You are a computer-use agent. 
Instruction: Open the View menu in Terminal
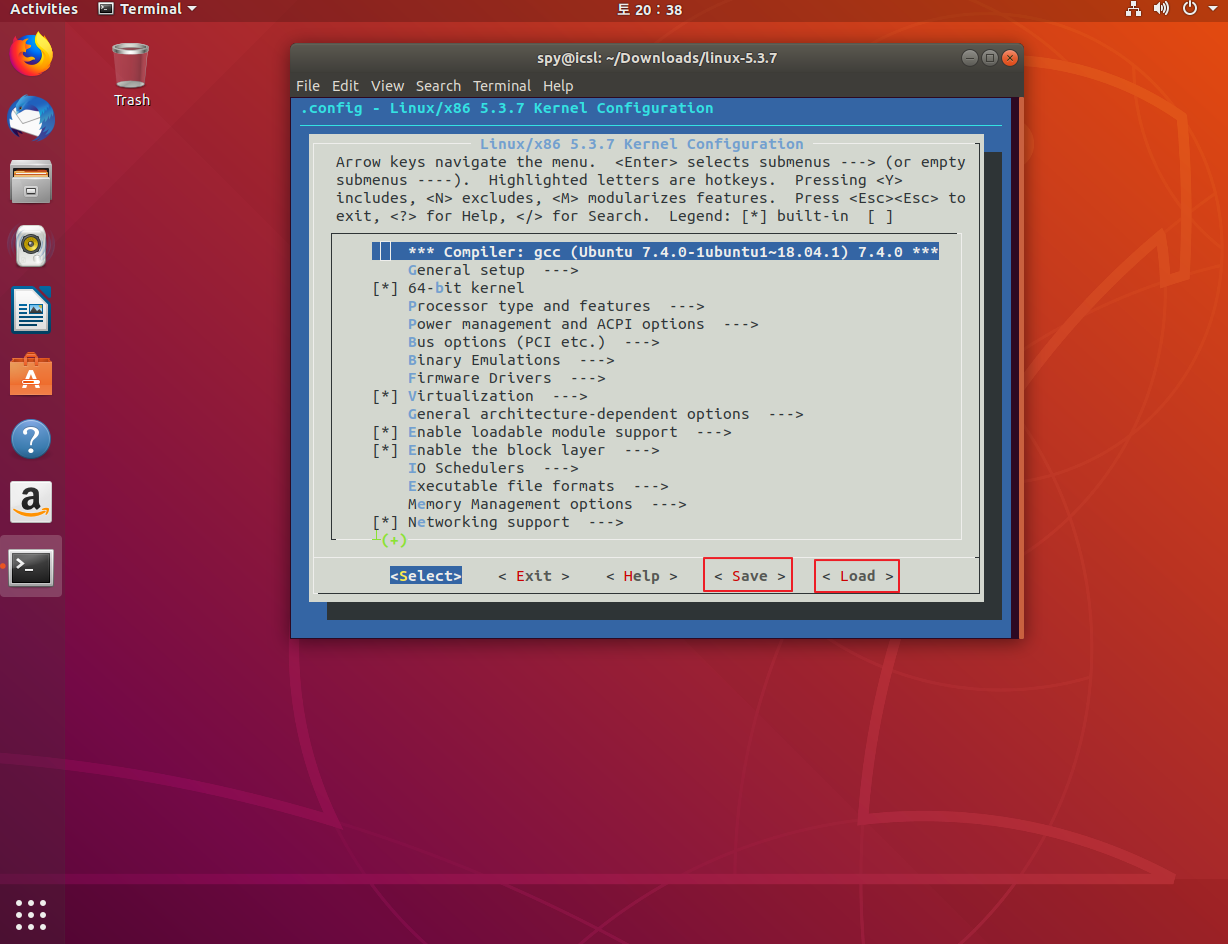[387, 86]
